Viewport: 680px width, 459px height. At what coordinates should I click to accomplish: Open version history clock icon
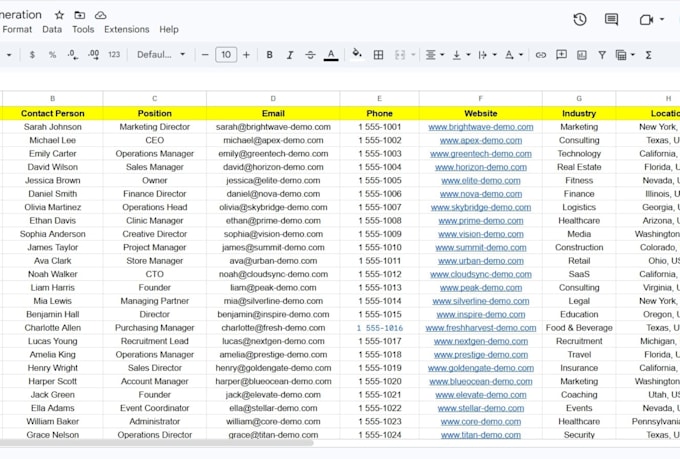point(580,20)
